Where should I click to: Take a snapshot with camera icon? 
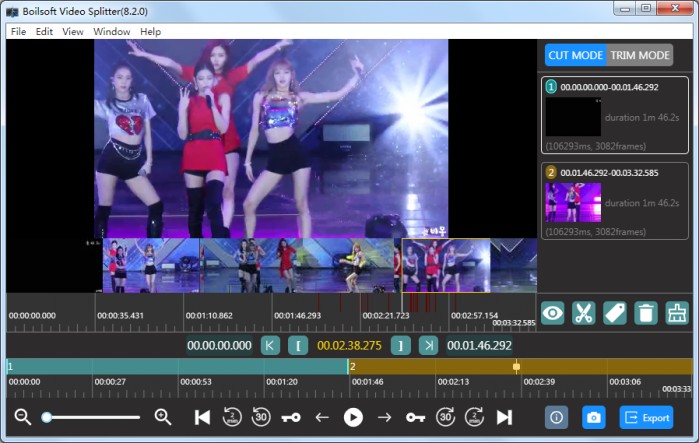click(x=593, y=418)
